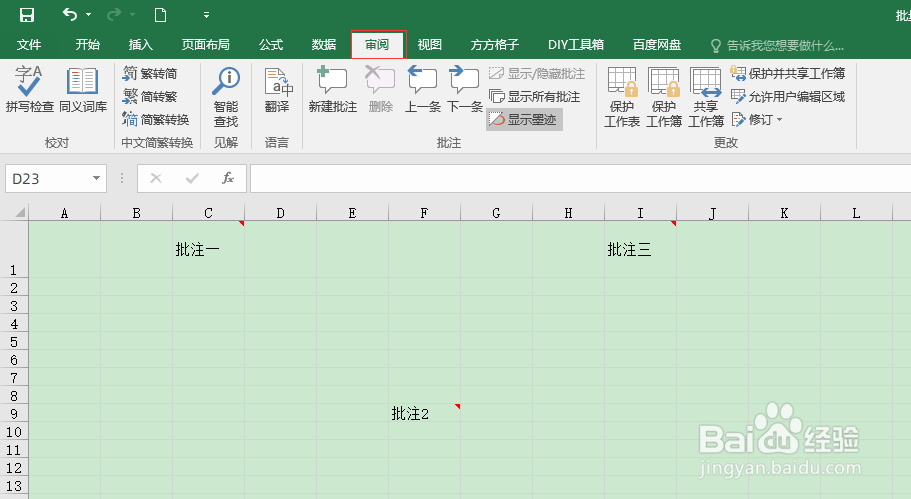
Task: Select the cell containing 批注一
Action: click(209, 249)
